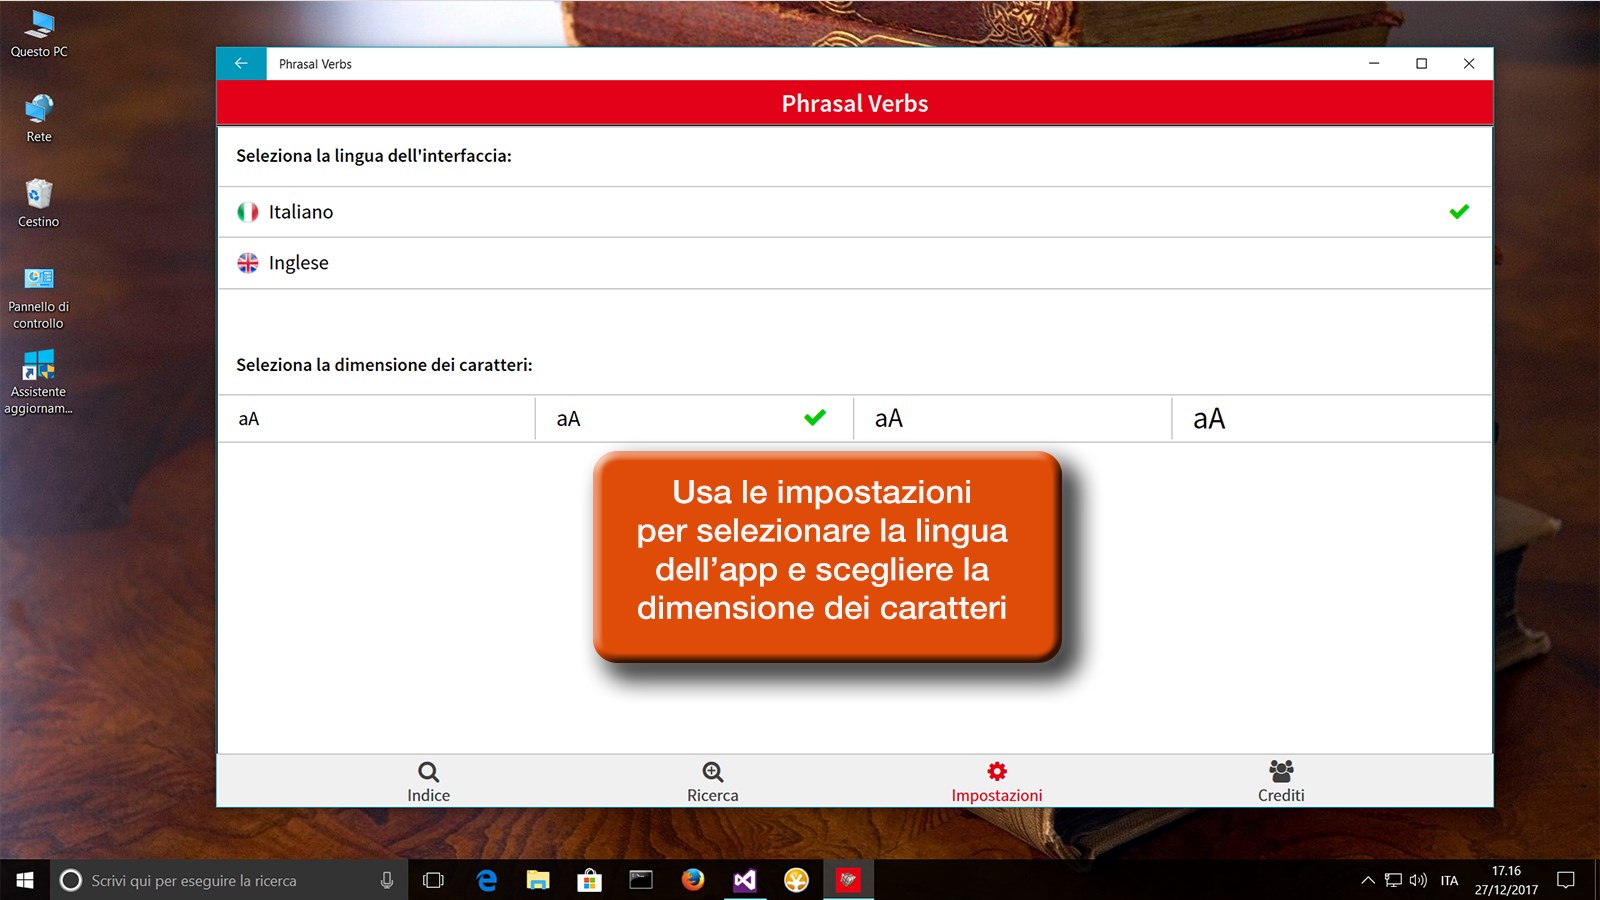
Task: Open Rete desktop icon
Action: click(x=39, y=119)
